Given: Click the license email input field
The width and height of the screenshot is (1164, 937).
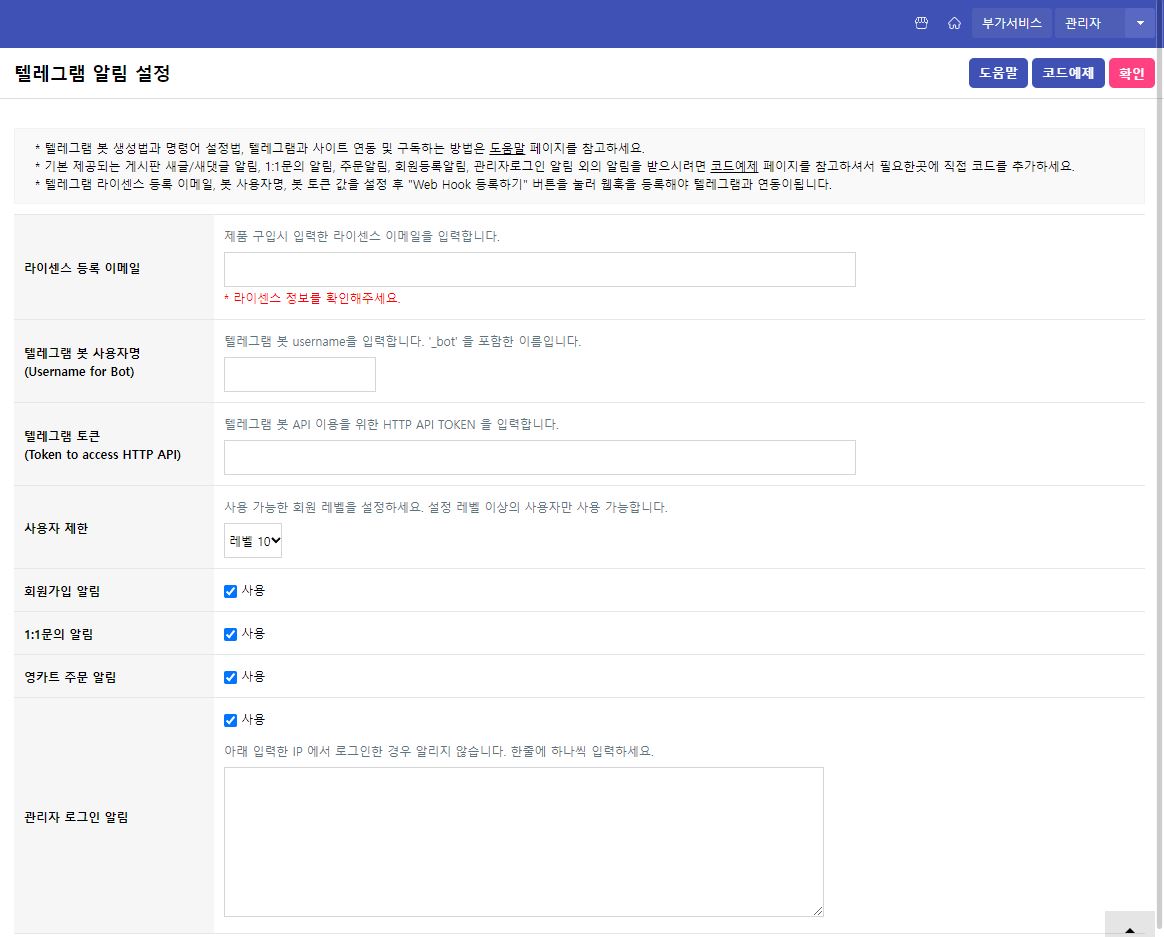Looking at the screenshot, I should (540, 269).
